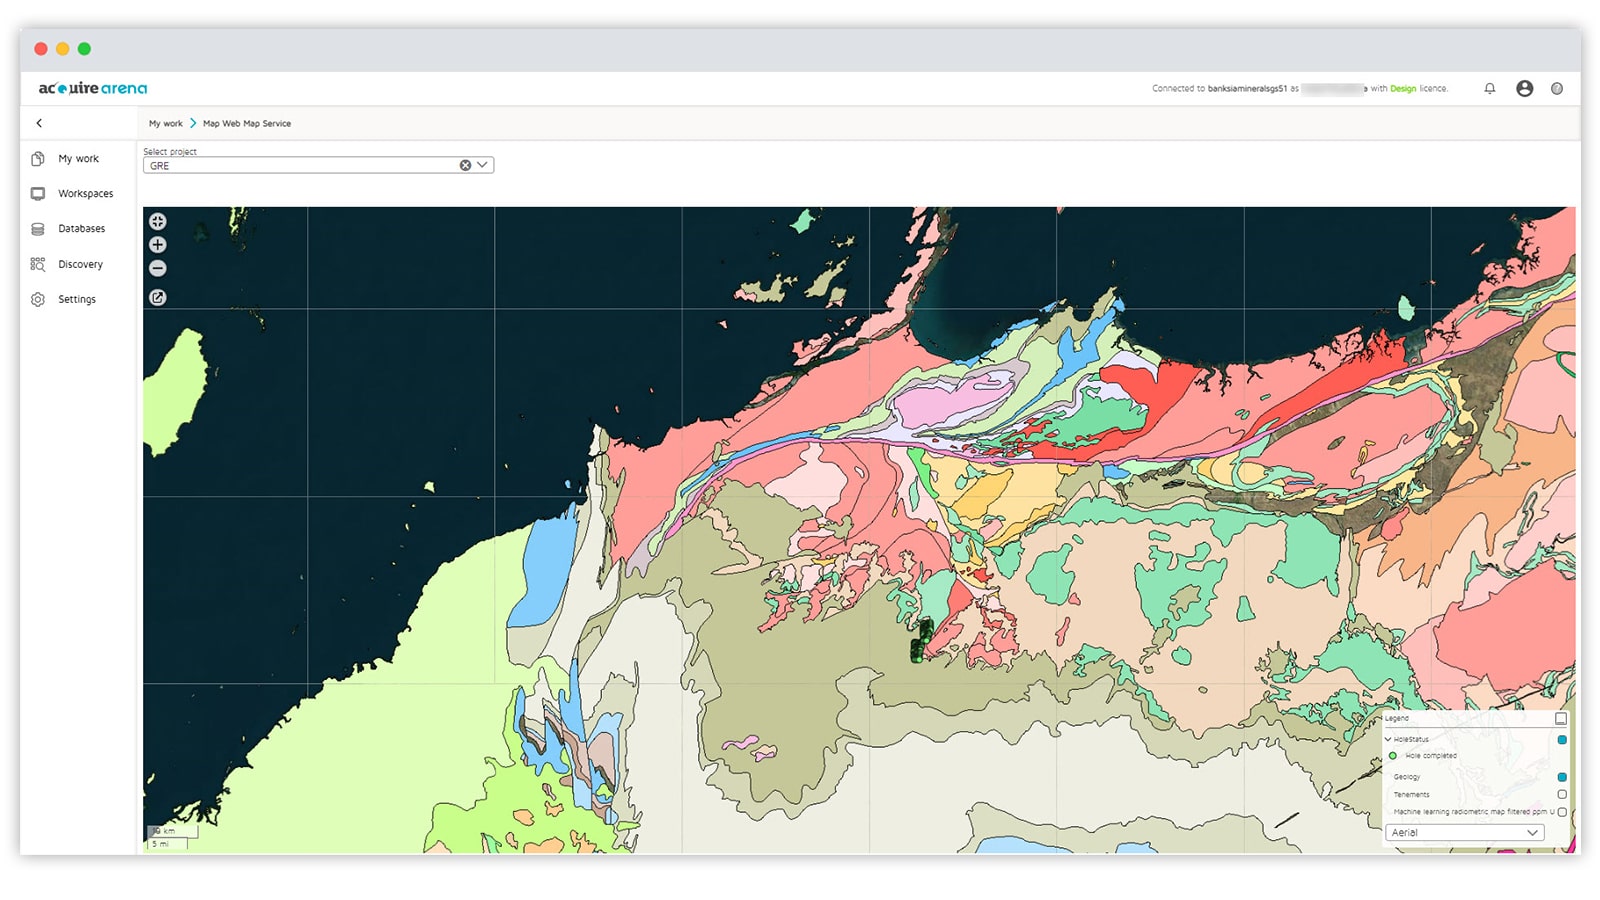Go to My work via the breadcrumb
The height and width of the screenshot is (900, 1600).
click(x=165, y=123)
